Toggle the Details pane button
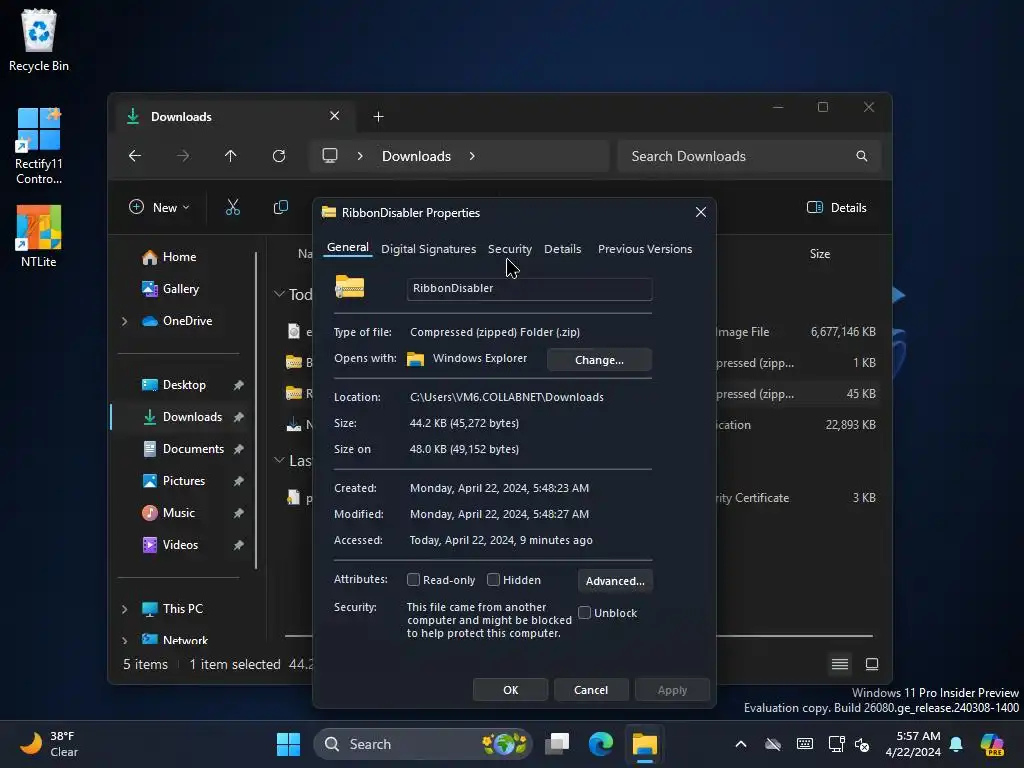Screen dimensions: 1024x768 pos(837,208)
